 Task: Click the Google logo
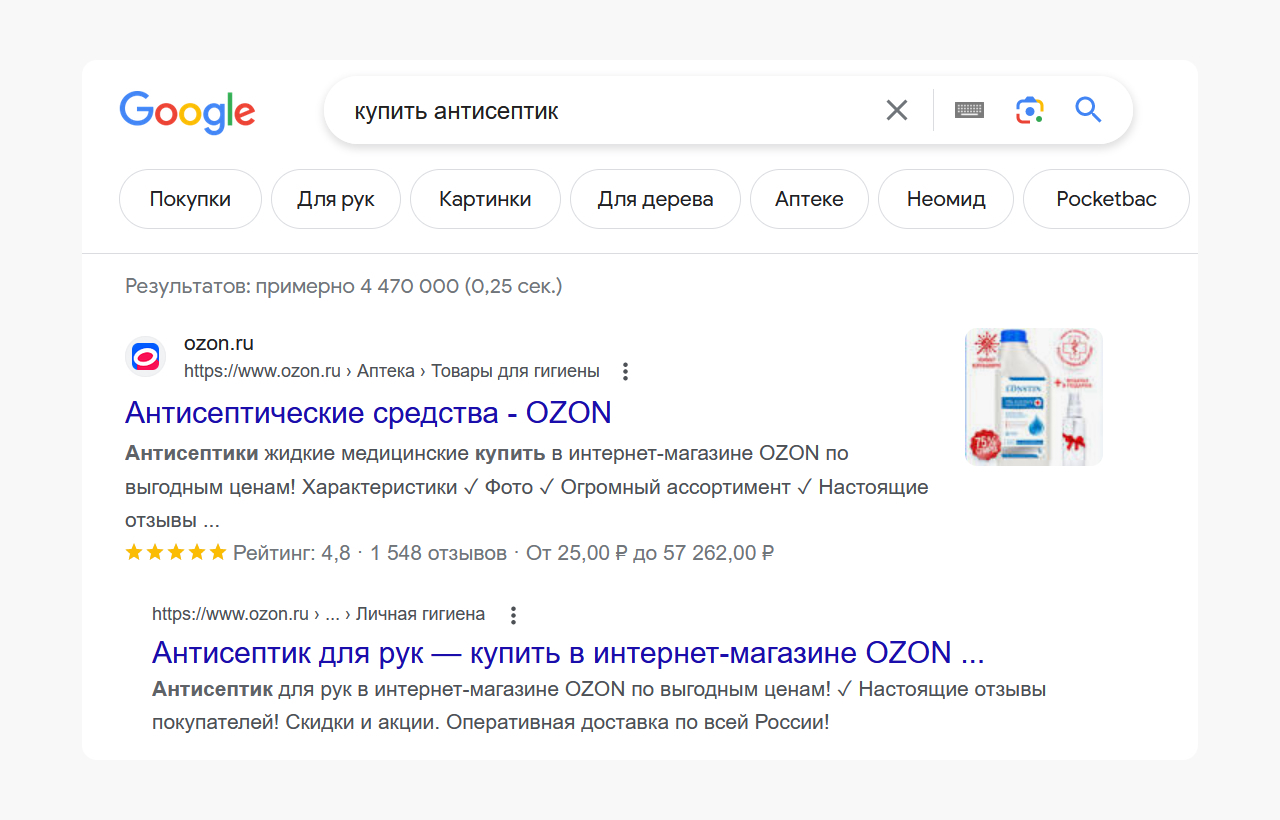(187, 112)
